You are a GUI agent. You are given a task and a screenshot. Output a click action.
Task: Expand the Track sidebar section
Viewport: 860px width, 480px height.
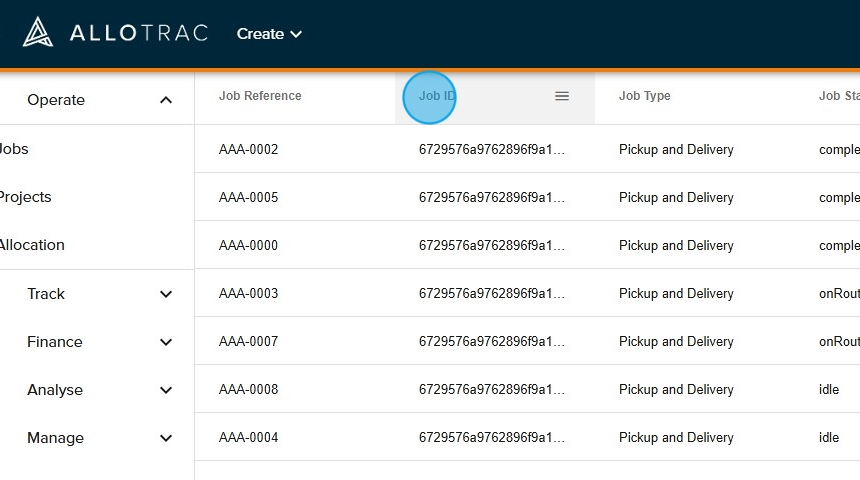click(x=166, y=294)
